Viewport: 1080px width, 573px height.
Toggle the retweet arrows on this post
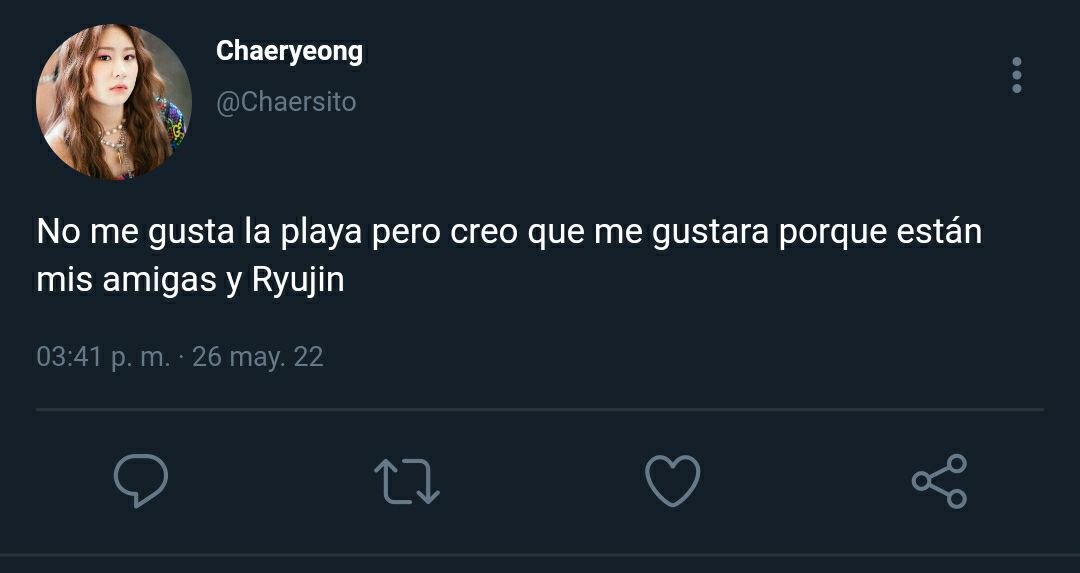[x=406, y=481]
